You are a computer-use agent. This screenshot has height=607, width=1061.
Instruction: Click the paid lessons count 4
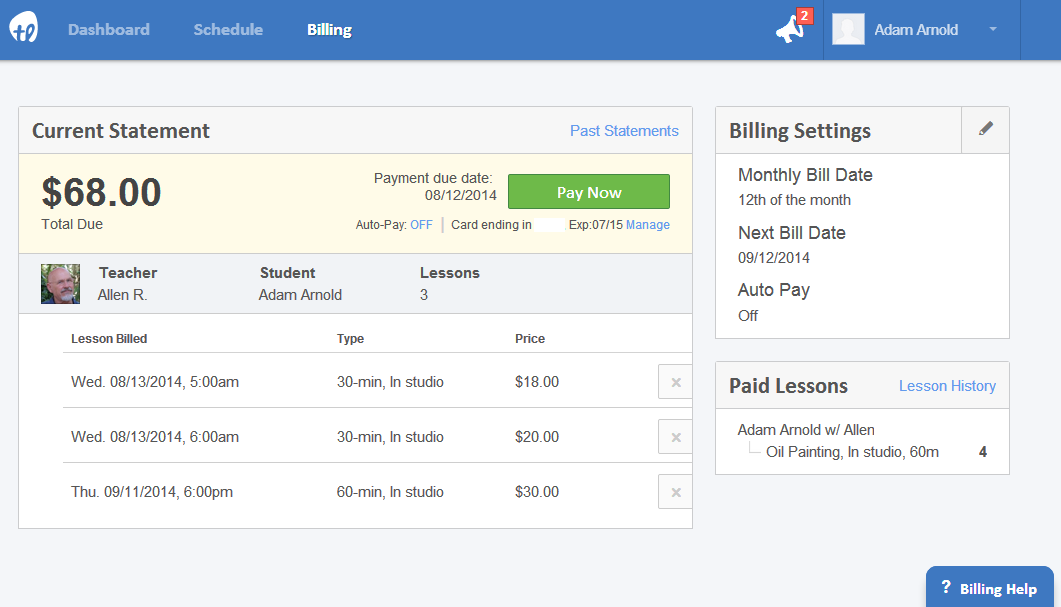(983, 452)
